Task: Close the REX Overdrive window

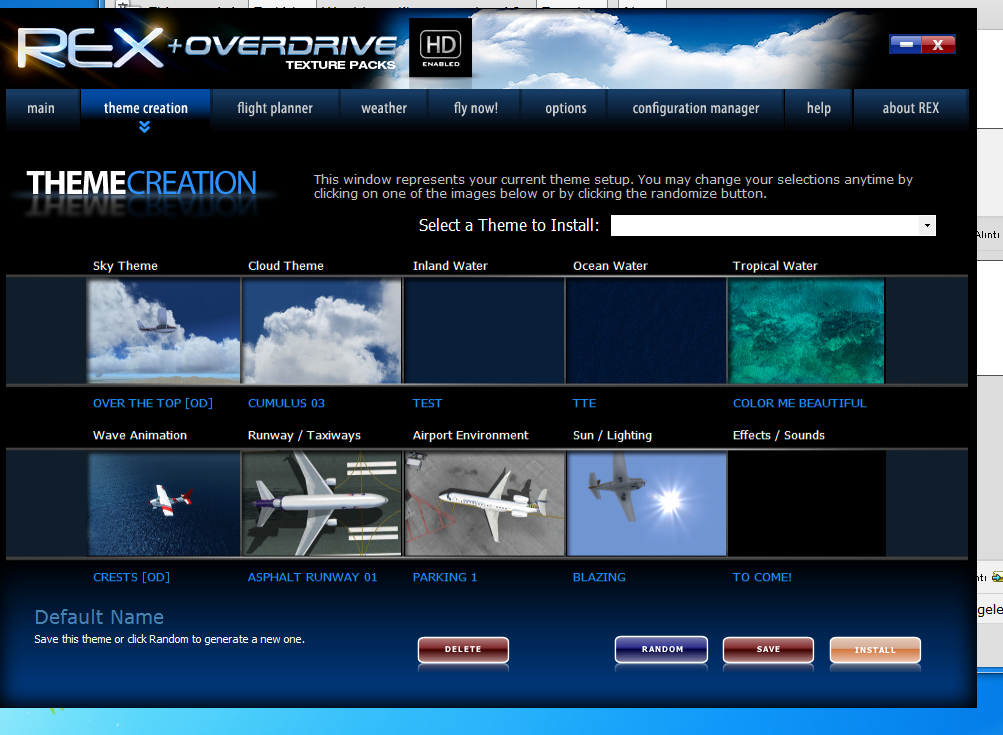Action: pyautogui.click(x=938, y=45)
